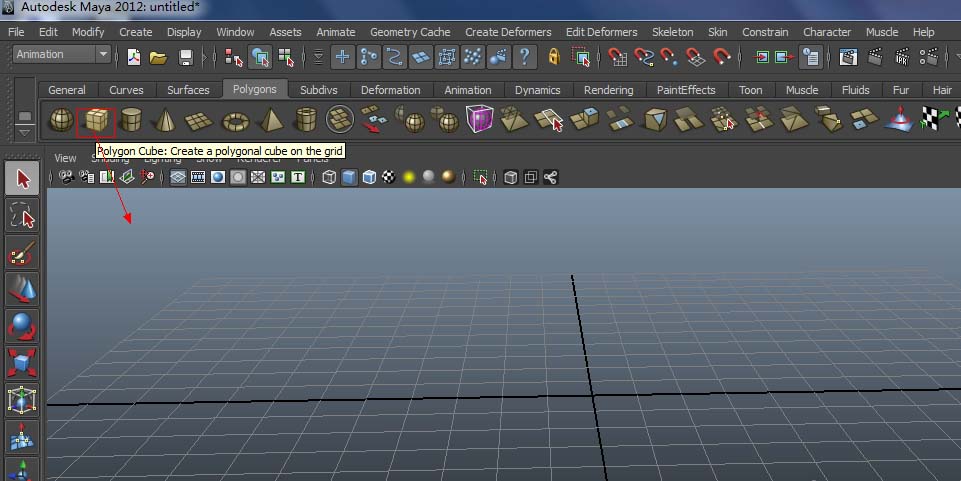Screen dimensions: 961x481
Task: Open the Render View clapperboard icon
Action: 848,57
